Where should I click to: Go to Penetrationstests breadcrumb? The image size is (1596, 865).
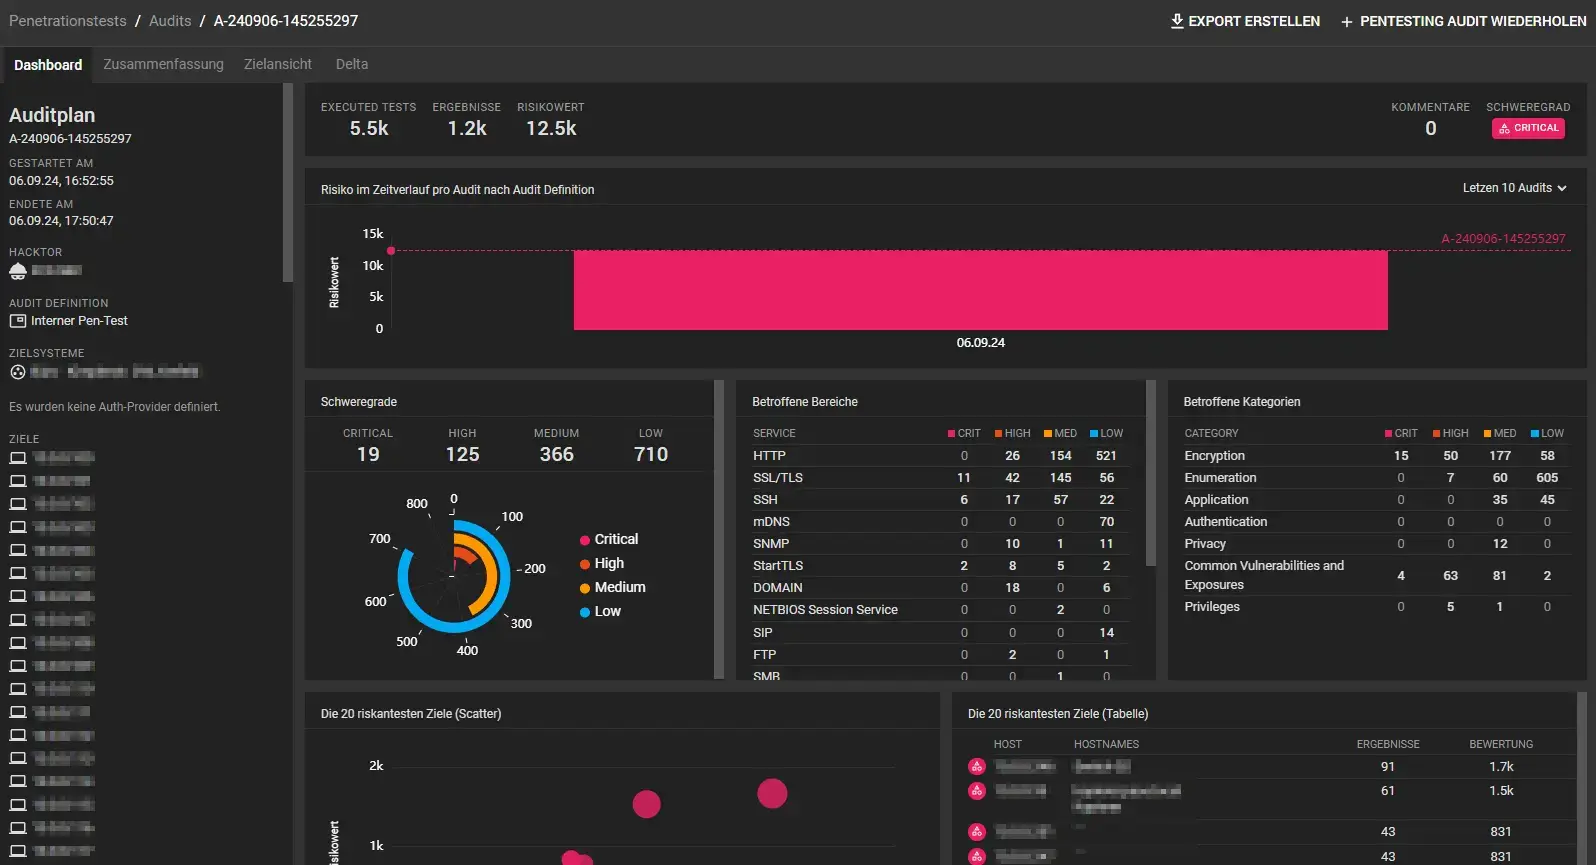[x=68, y=21]
